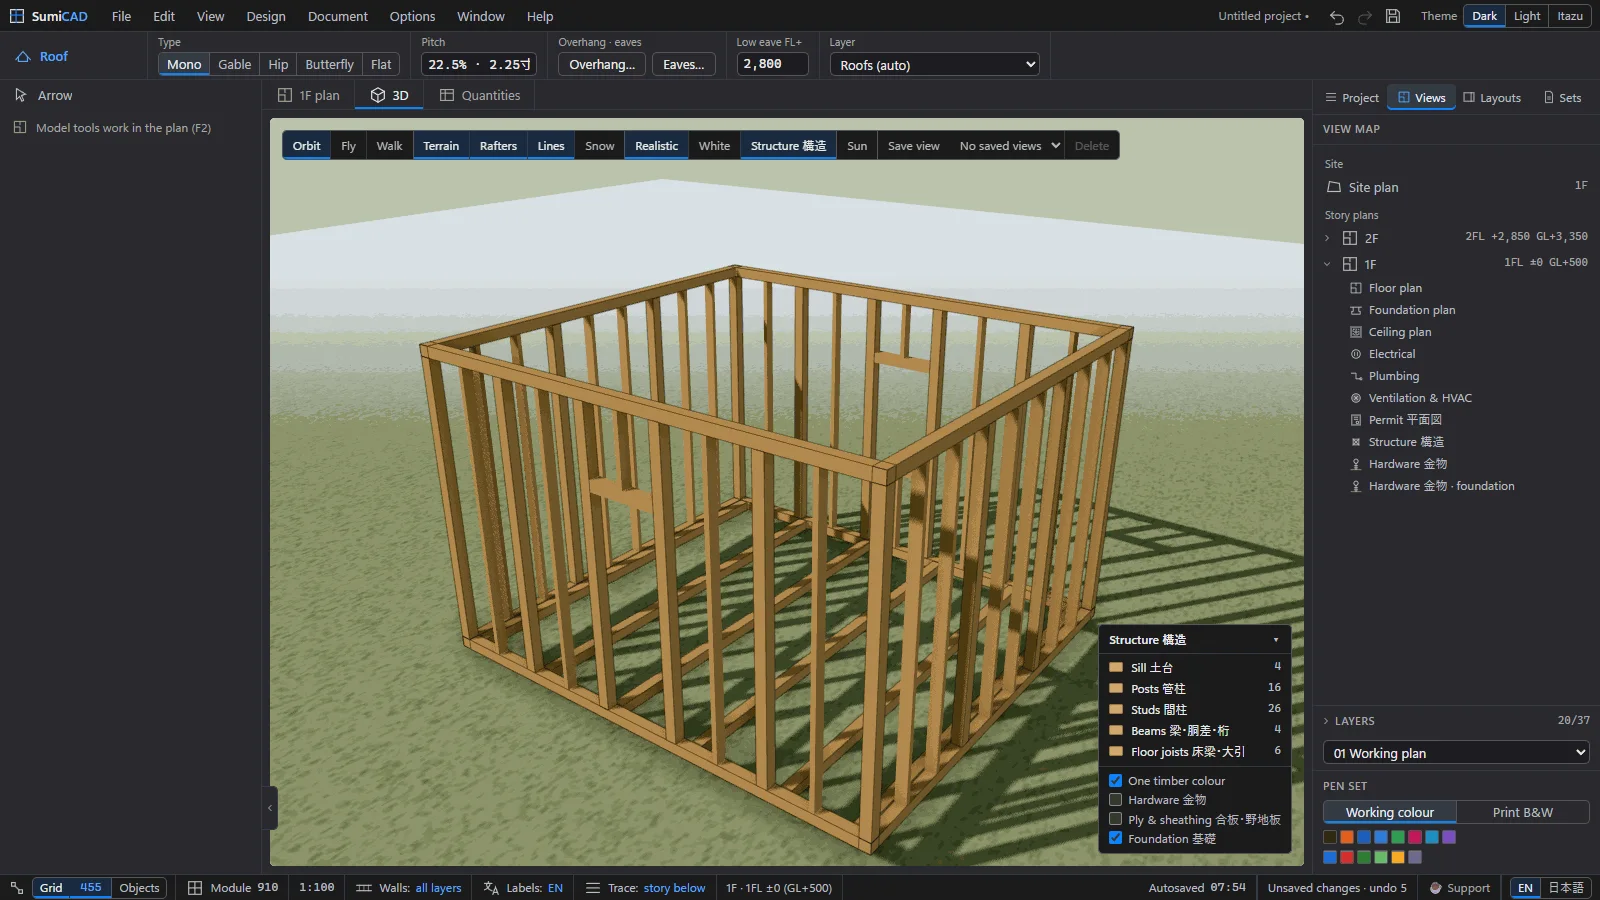Image resolution: width=1600 pixels, height=900 pixels.
Task: Pick the orange pen colour swatch
Action: (x=1347, y=837)
